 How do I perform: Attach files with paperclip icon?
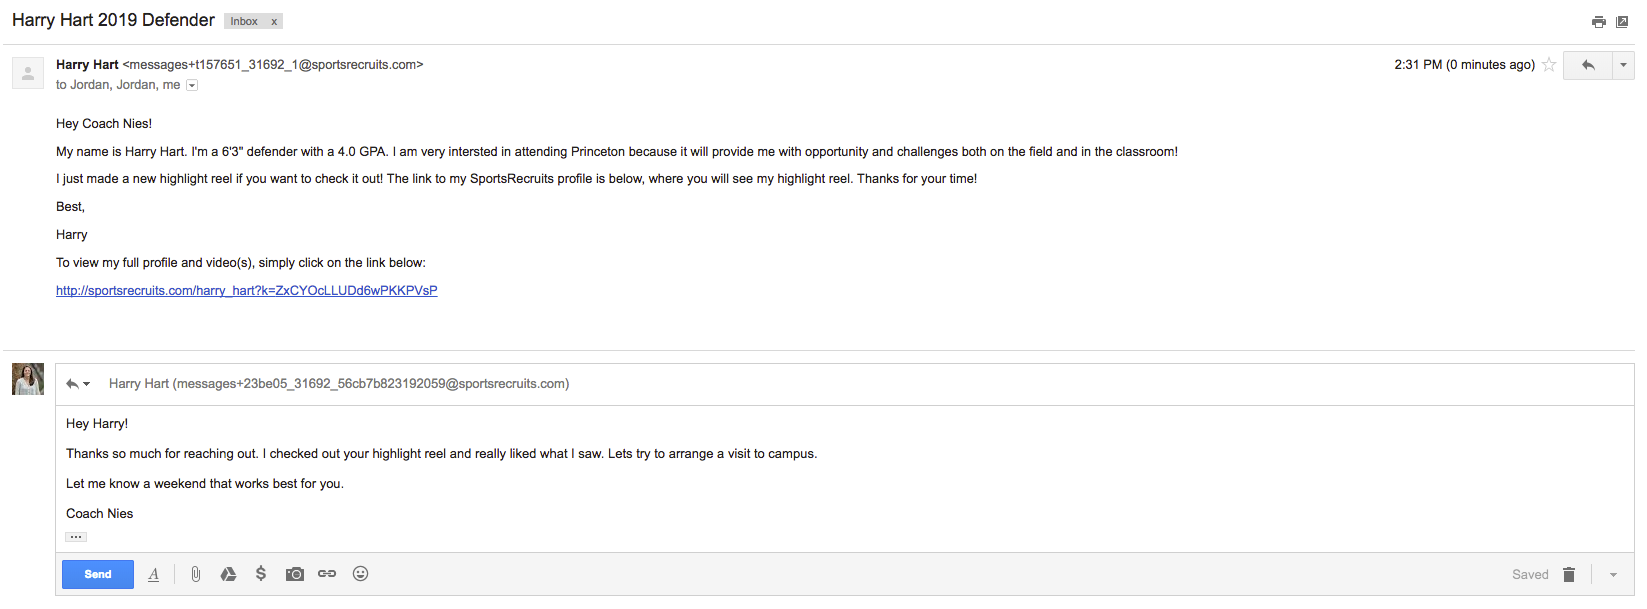pos(196,574)
